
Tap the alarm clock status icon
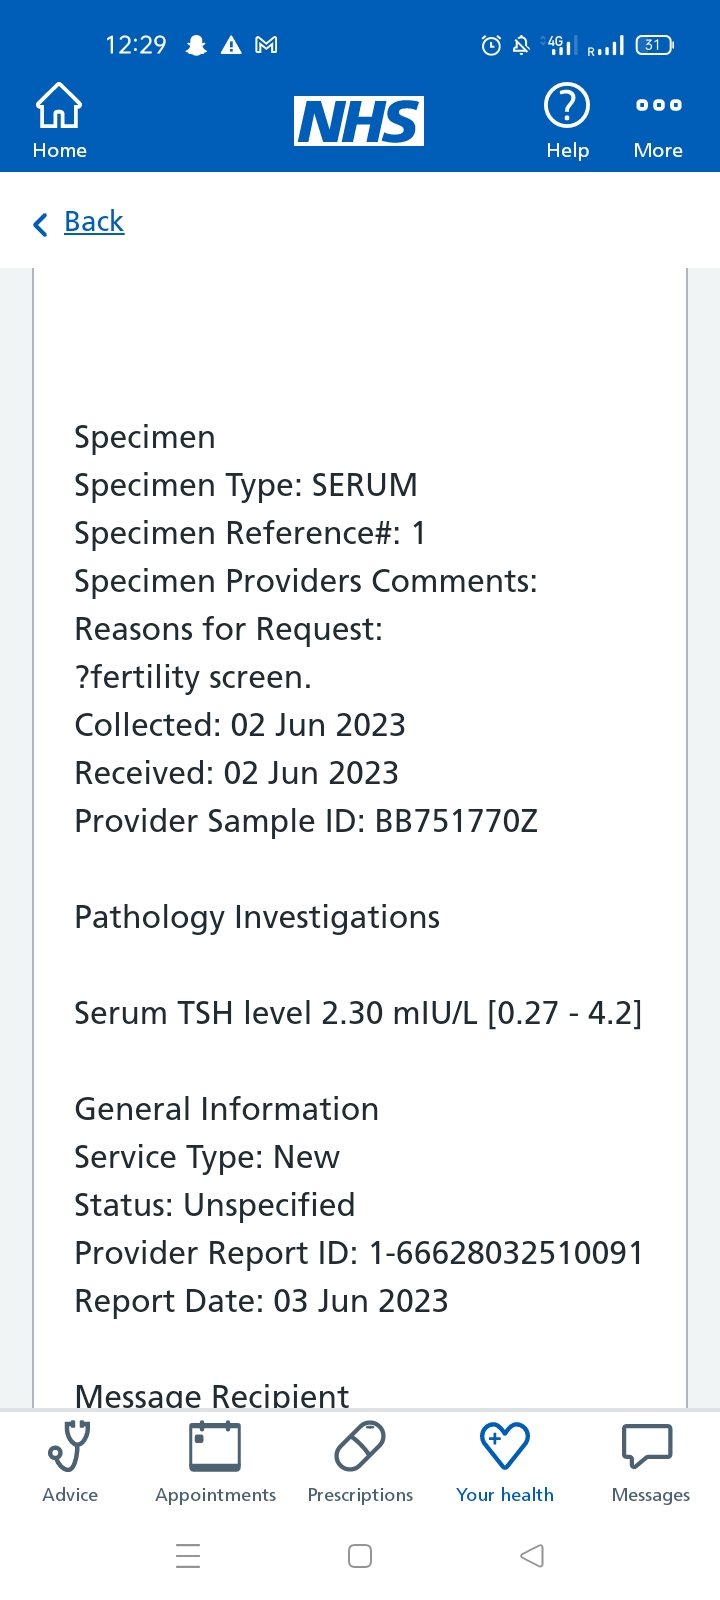click(491, 45)
